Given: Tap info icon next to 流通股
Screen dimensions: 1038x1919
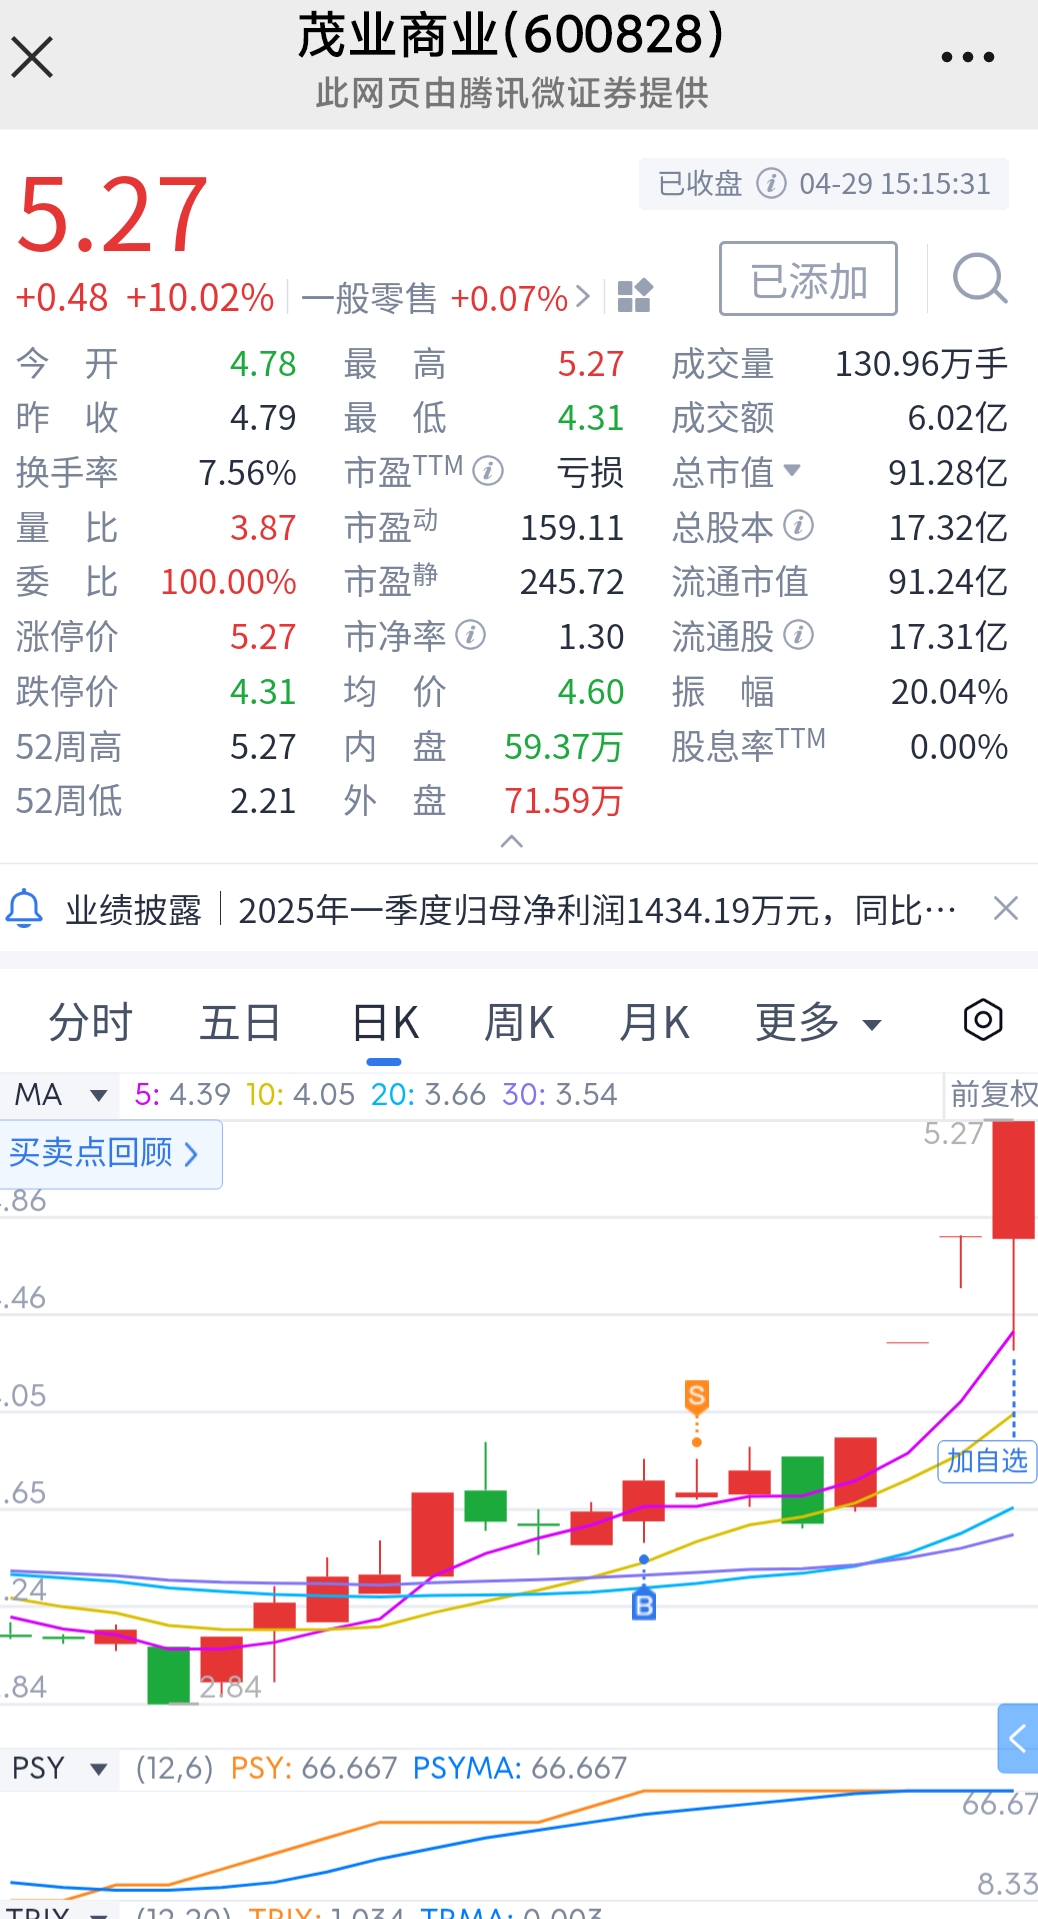Looking at the screenshot, I should click(798, 635).
